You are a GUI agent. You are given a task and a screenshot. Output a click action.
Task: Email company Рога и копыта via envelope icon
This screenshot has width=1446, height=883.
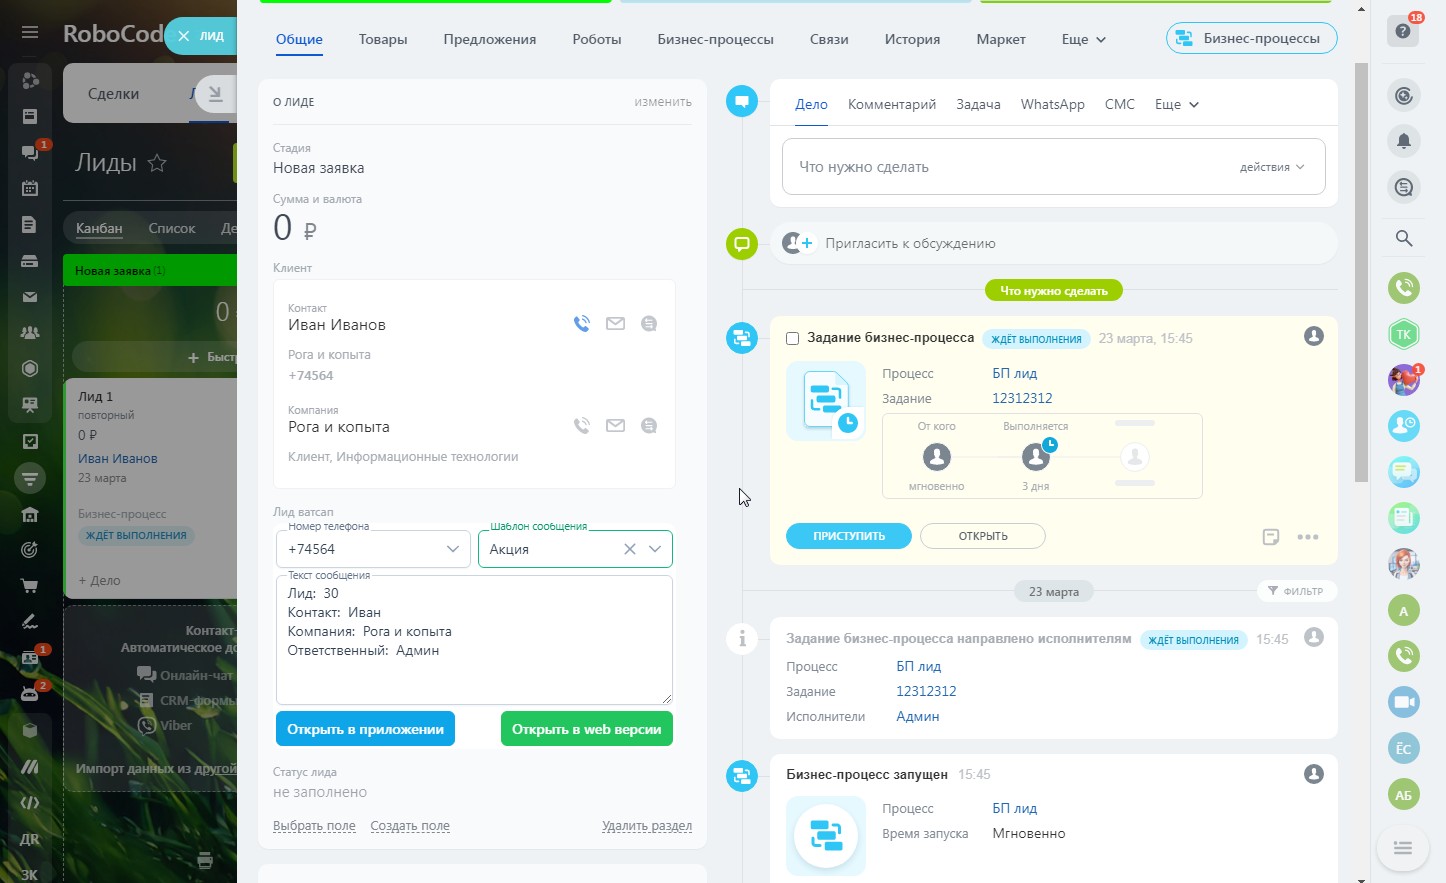pyautogui.click(x=615, y=425)
